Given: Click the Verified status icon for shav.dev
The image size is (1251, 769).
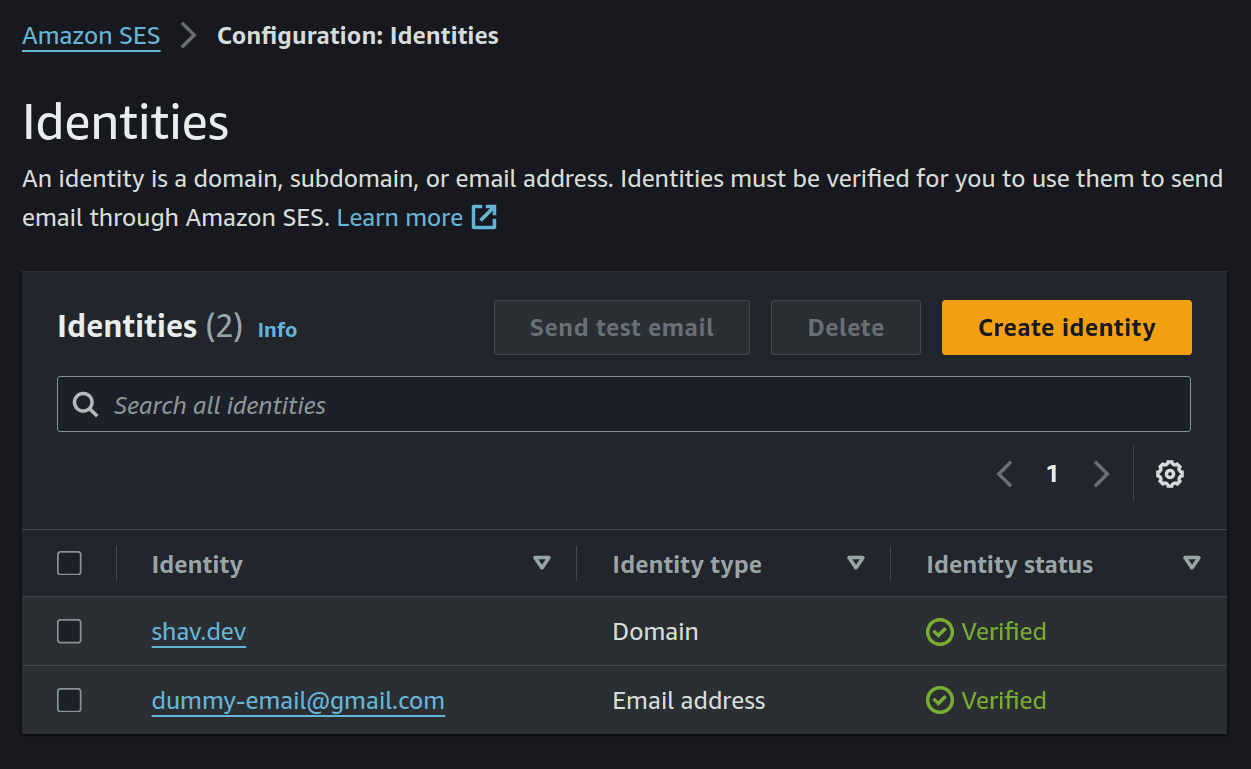Looking at the screenshot, I should pos(939,631).
